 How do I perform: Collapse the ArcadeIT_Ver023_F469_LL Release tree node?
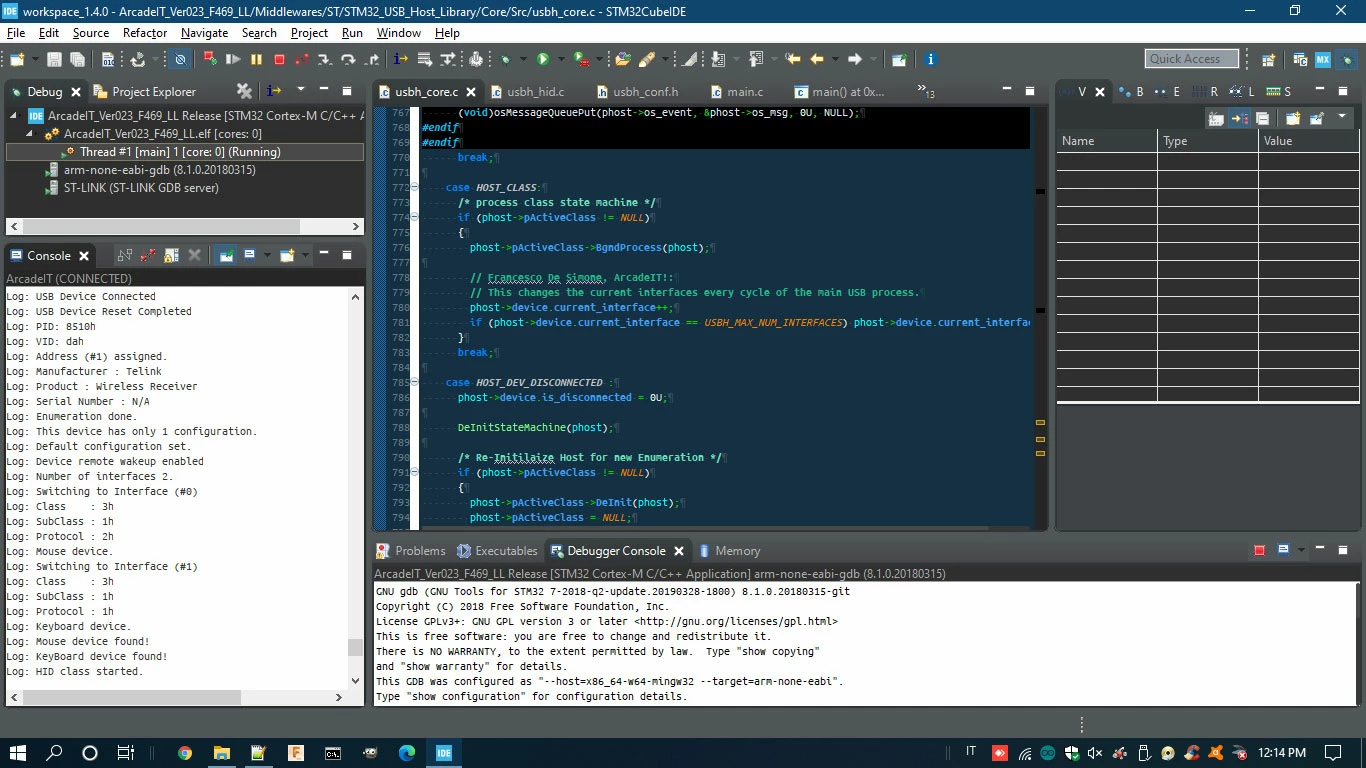[15, 116]
